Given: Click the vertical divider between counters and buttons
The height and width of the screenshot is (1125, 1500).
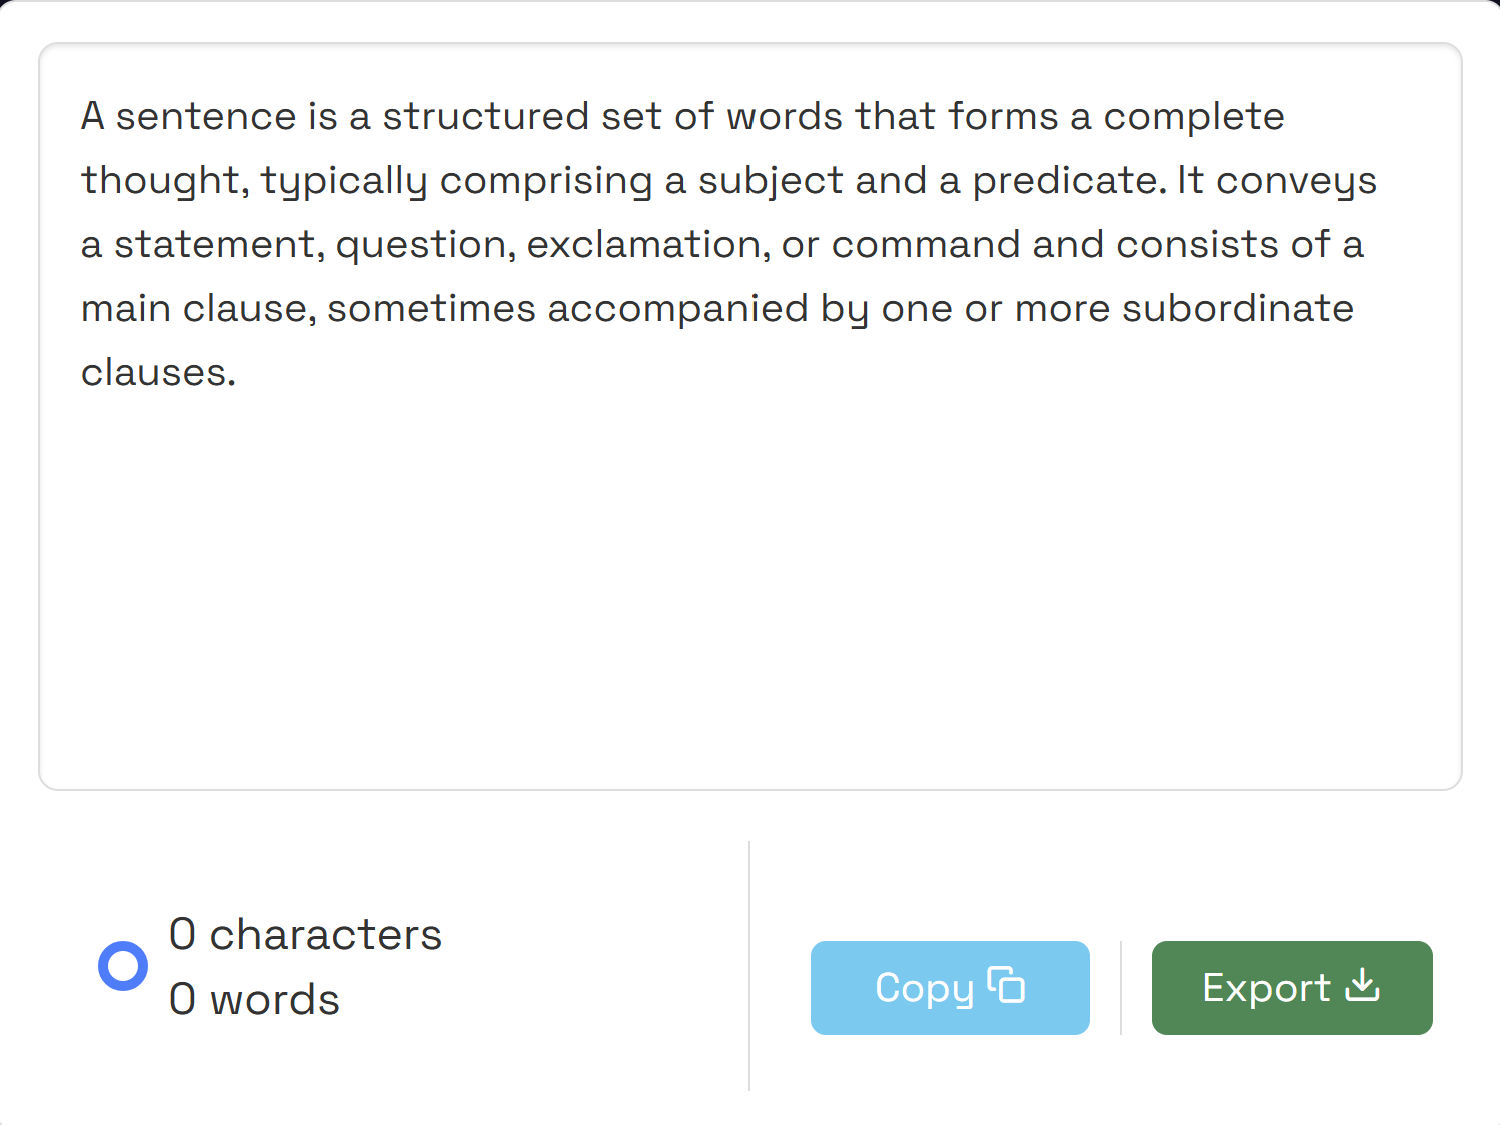Looking at the screenshot, I should [x=749, y=965].
